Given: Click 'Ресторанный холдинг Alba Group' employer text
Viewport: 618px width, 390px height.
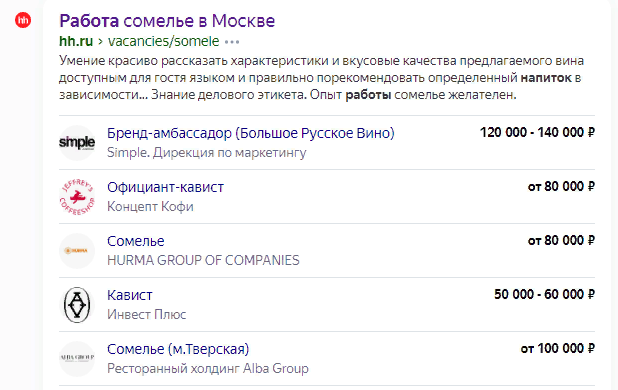Looking at the screenshot, I should pos(208,368).
